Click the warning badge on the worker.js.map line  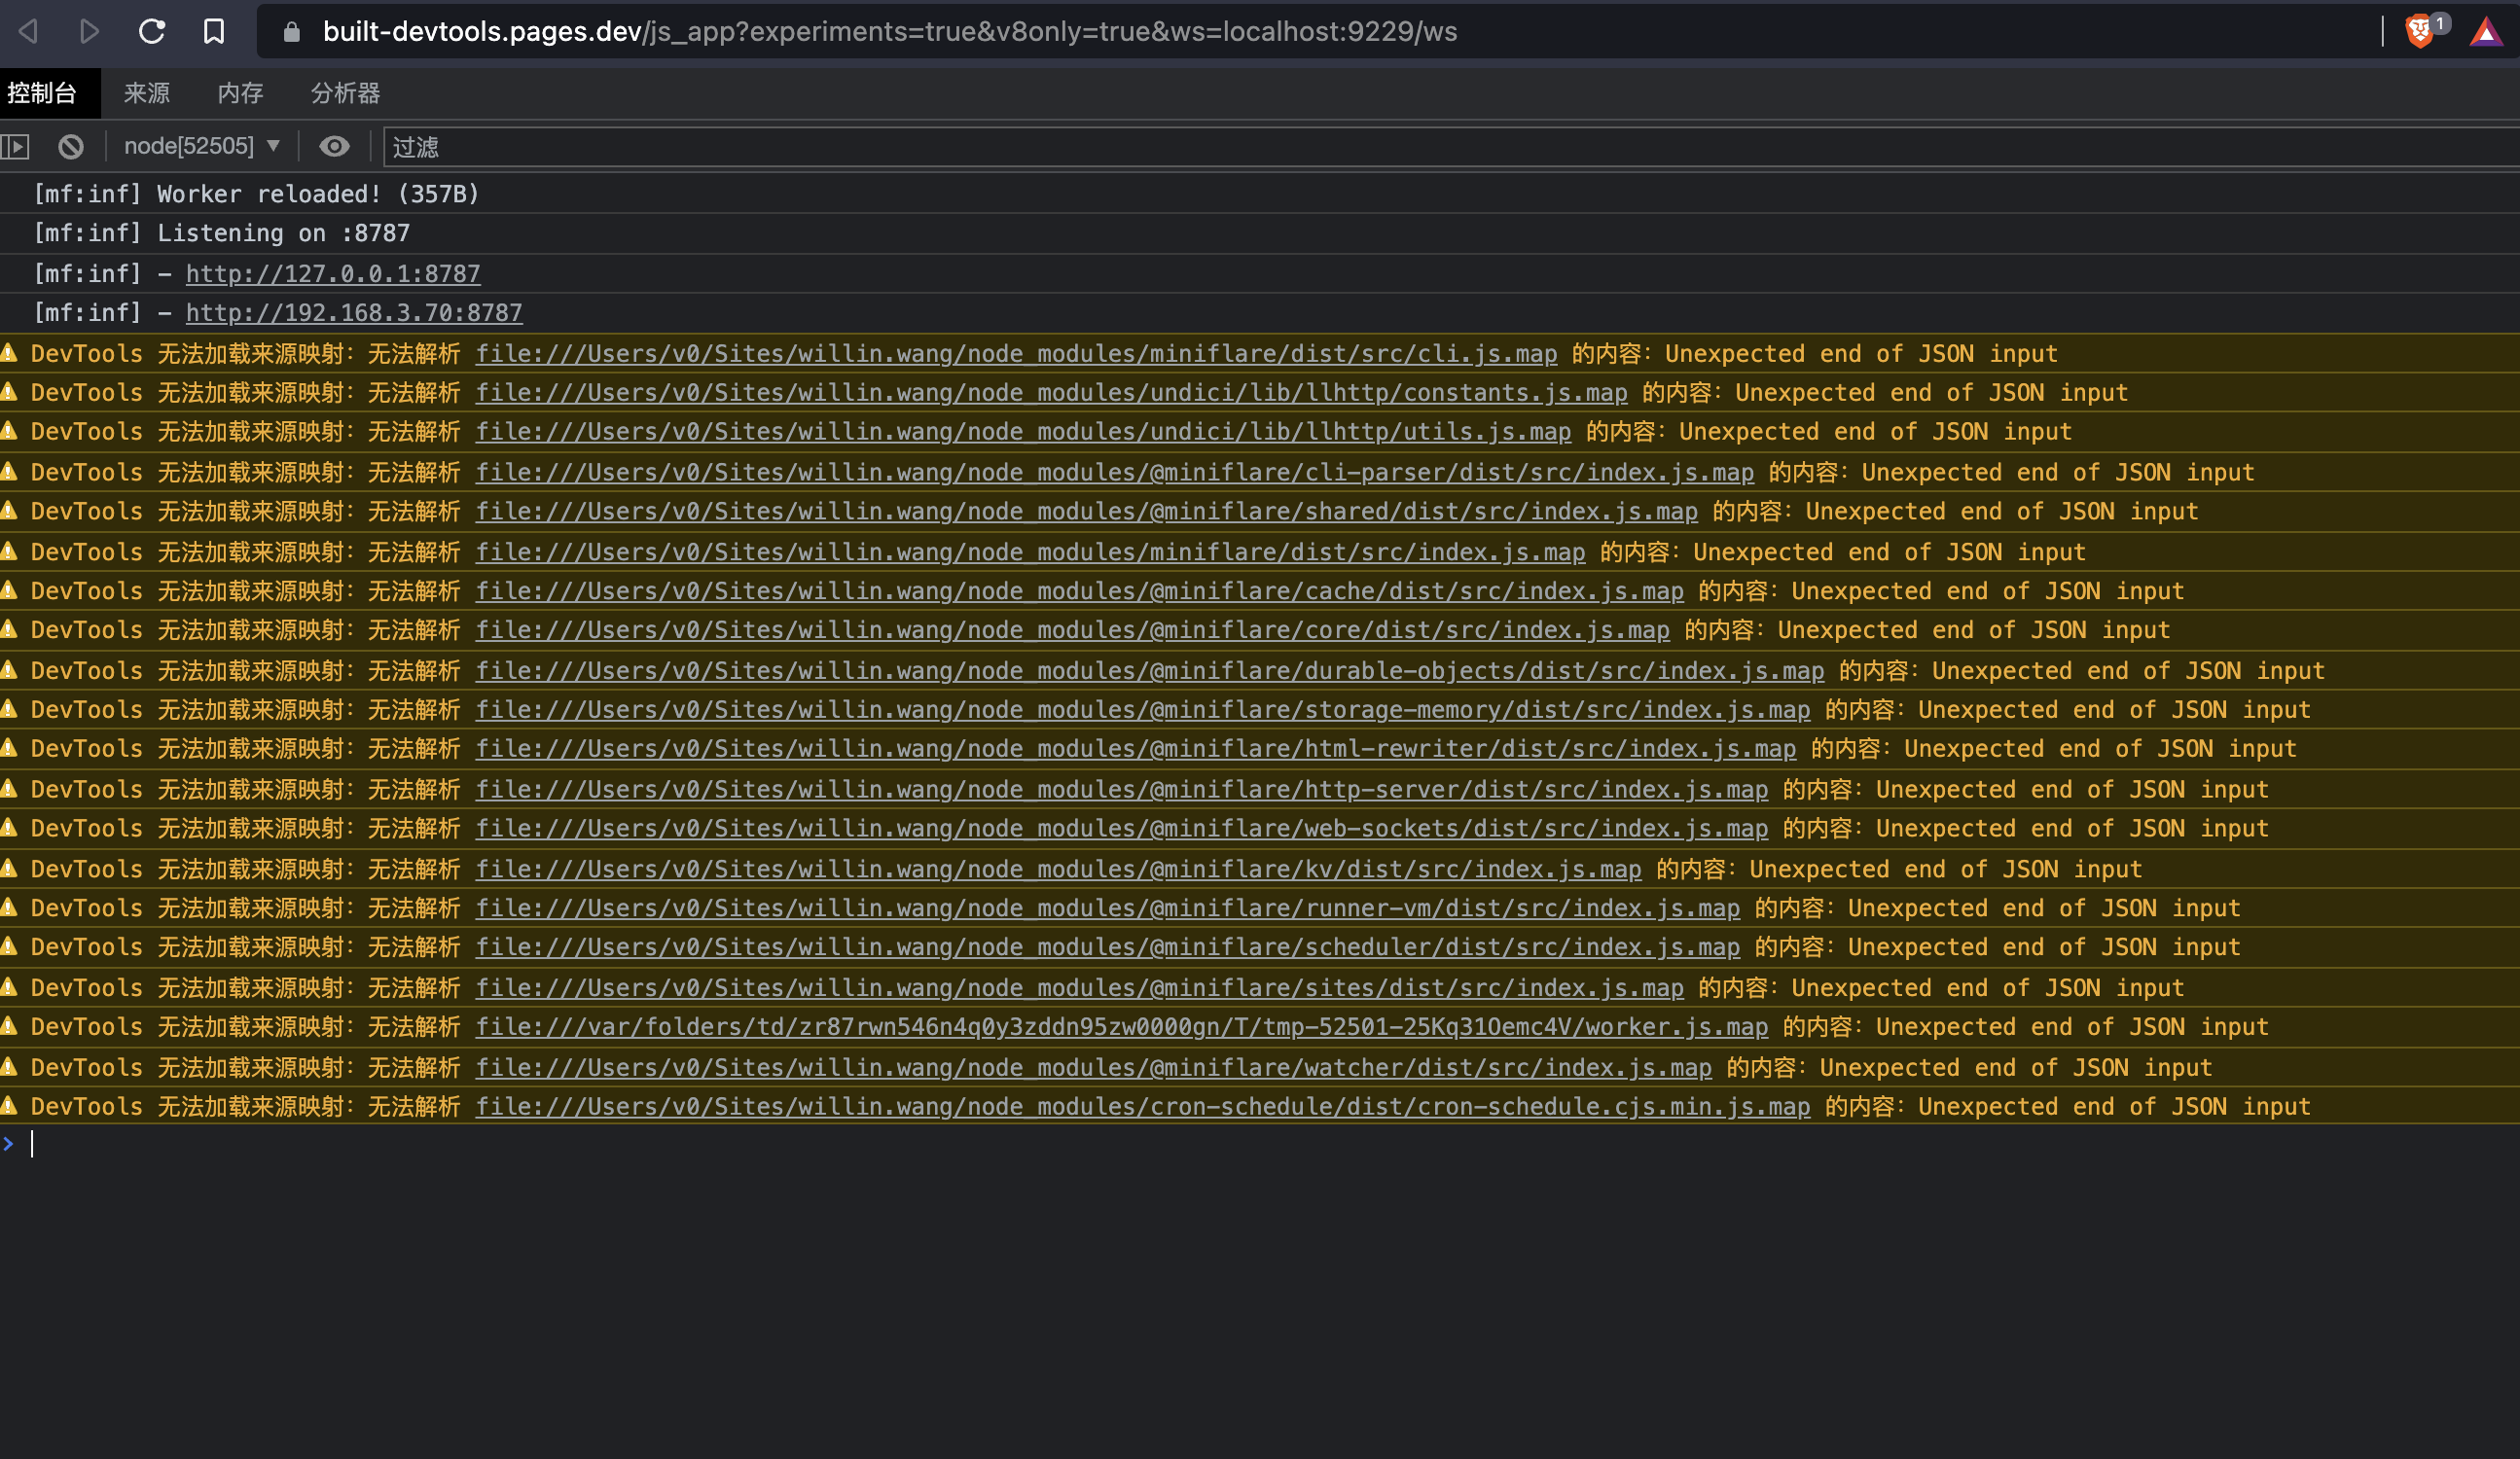pos(10,1027)
